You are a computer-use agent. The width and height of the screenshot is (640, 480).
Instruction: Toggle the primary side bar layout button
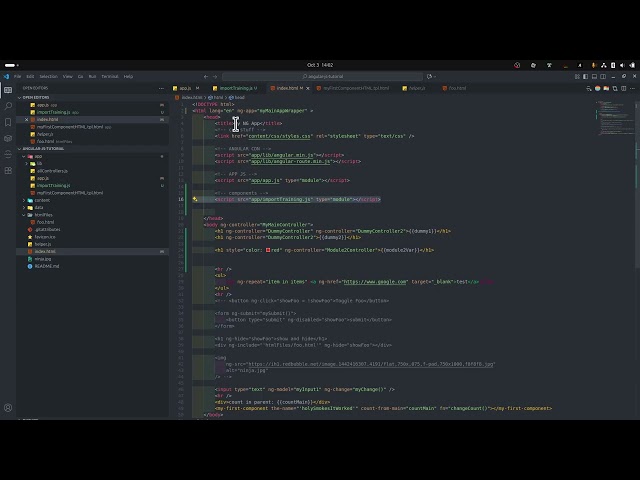coord(586,76)
